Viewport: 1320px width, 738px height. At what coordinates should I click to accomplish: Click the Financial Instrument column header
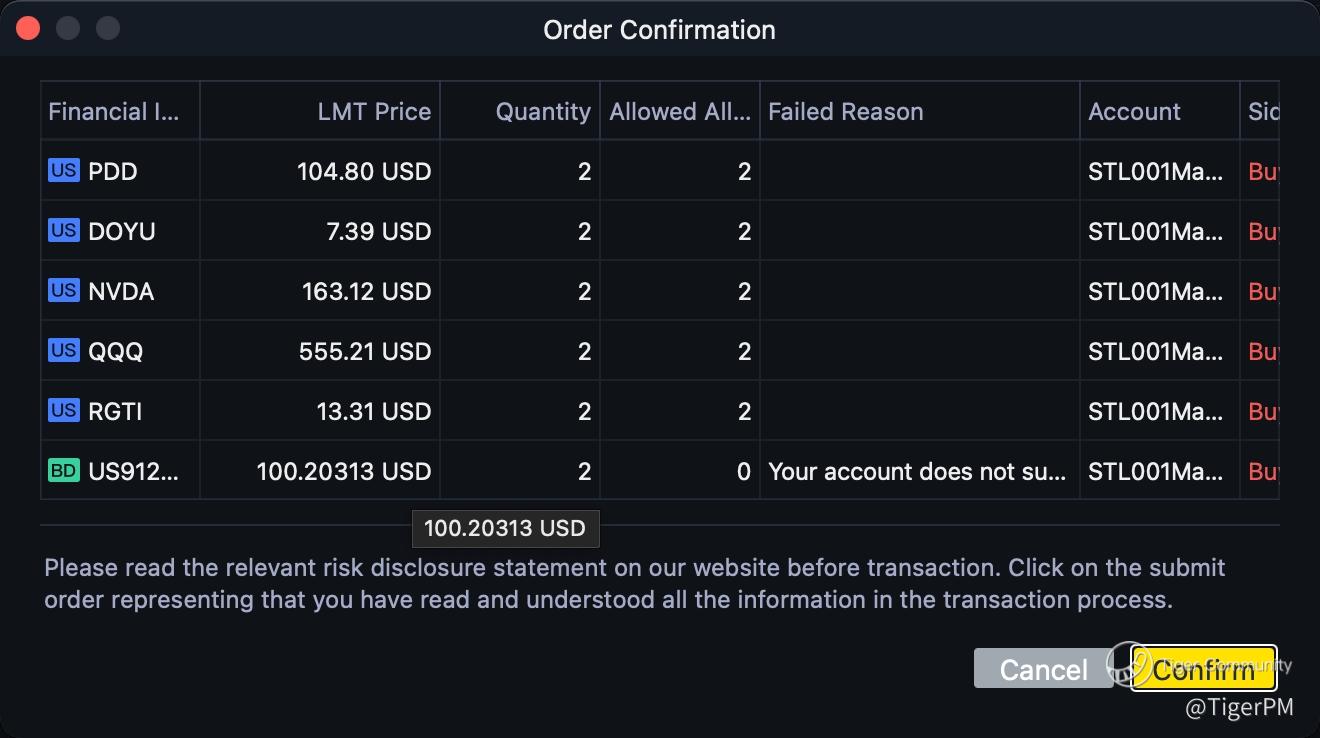point(114,111)
